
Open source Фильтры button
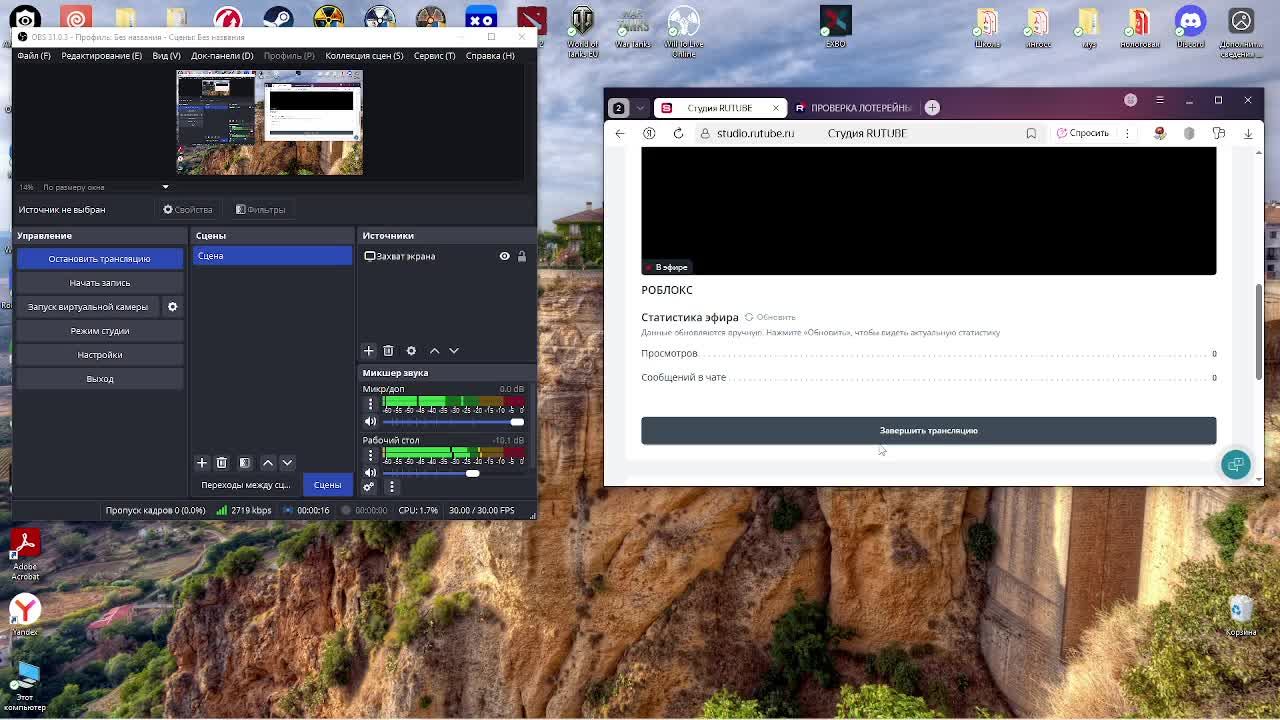pyautogui.click(x=260, y=210)
